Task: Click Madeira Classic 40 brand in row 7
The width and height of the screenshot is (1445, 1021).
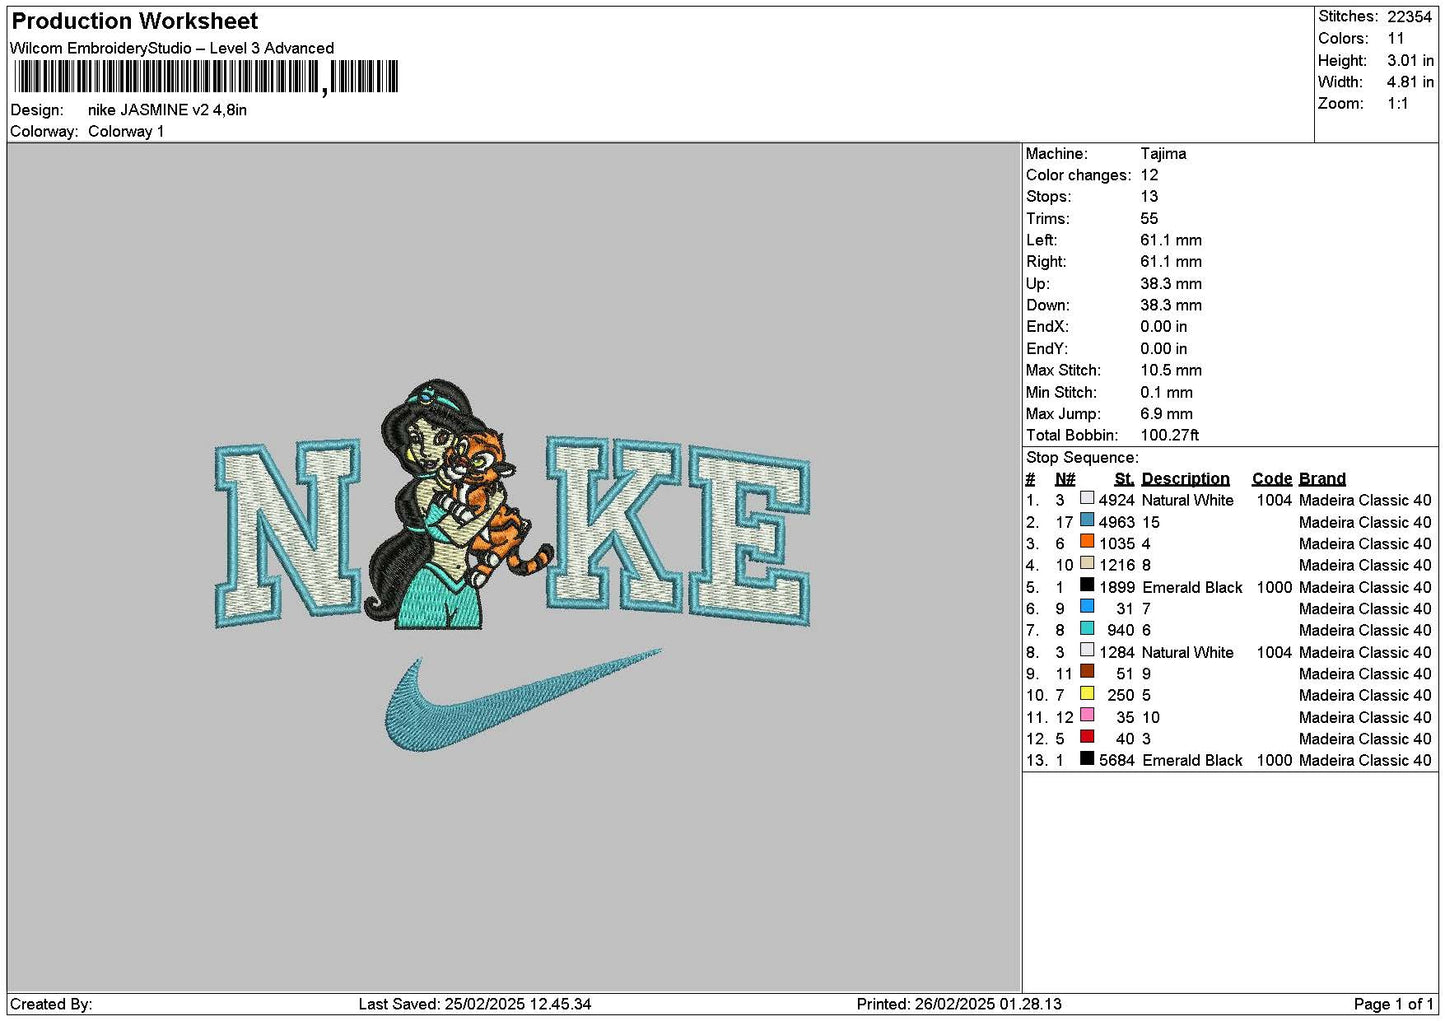Action: click(1365, 631)
